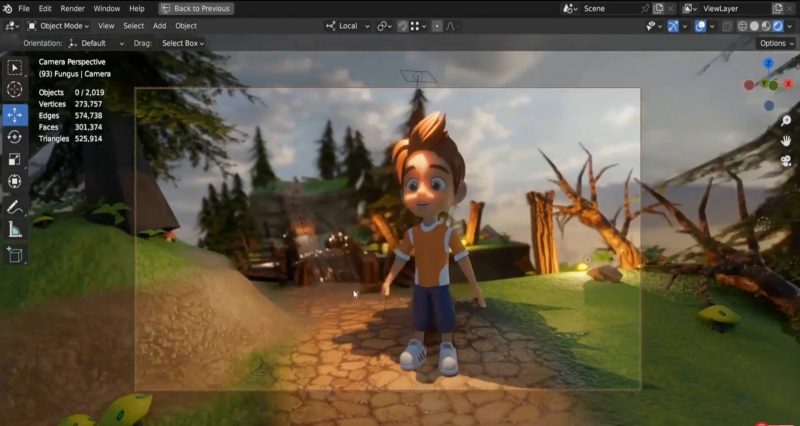This screenshot has height=426, width=800.
Task: Open the Help menu
Action: pyautogui.click(x=137, y=9)
